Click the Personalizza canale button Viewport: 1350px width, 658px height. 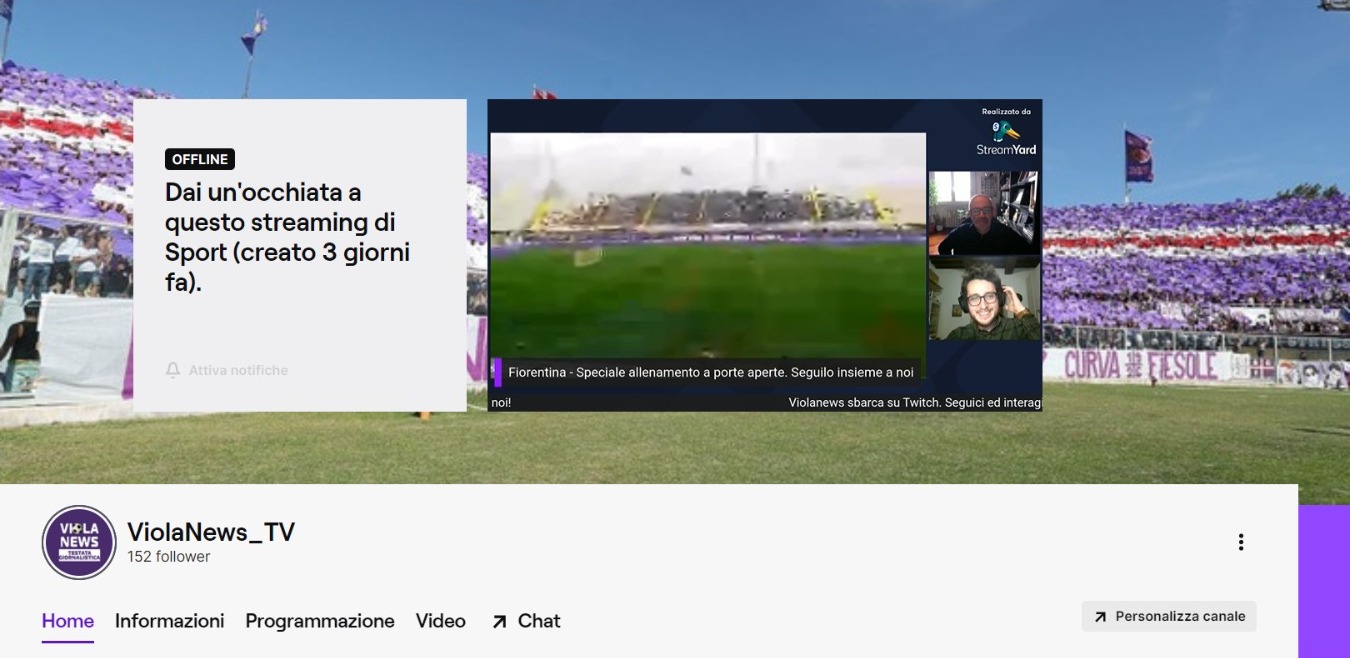pos(1169,616)
